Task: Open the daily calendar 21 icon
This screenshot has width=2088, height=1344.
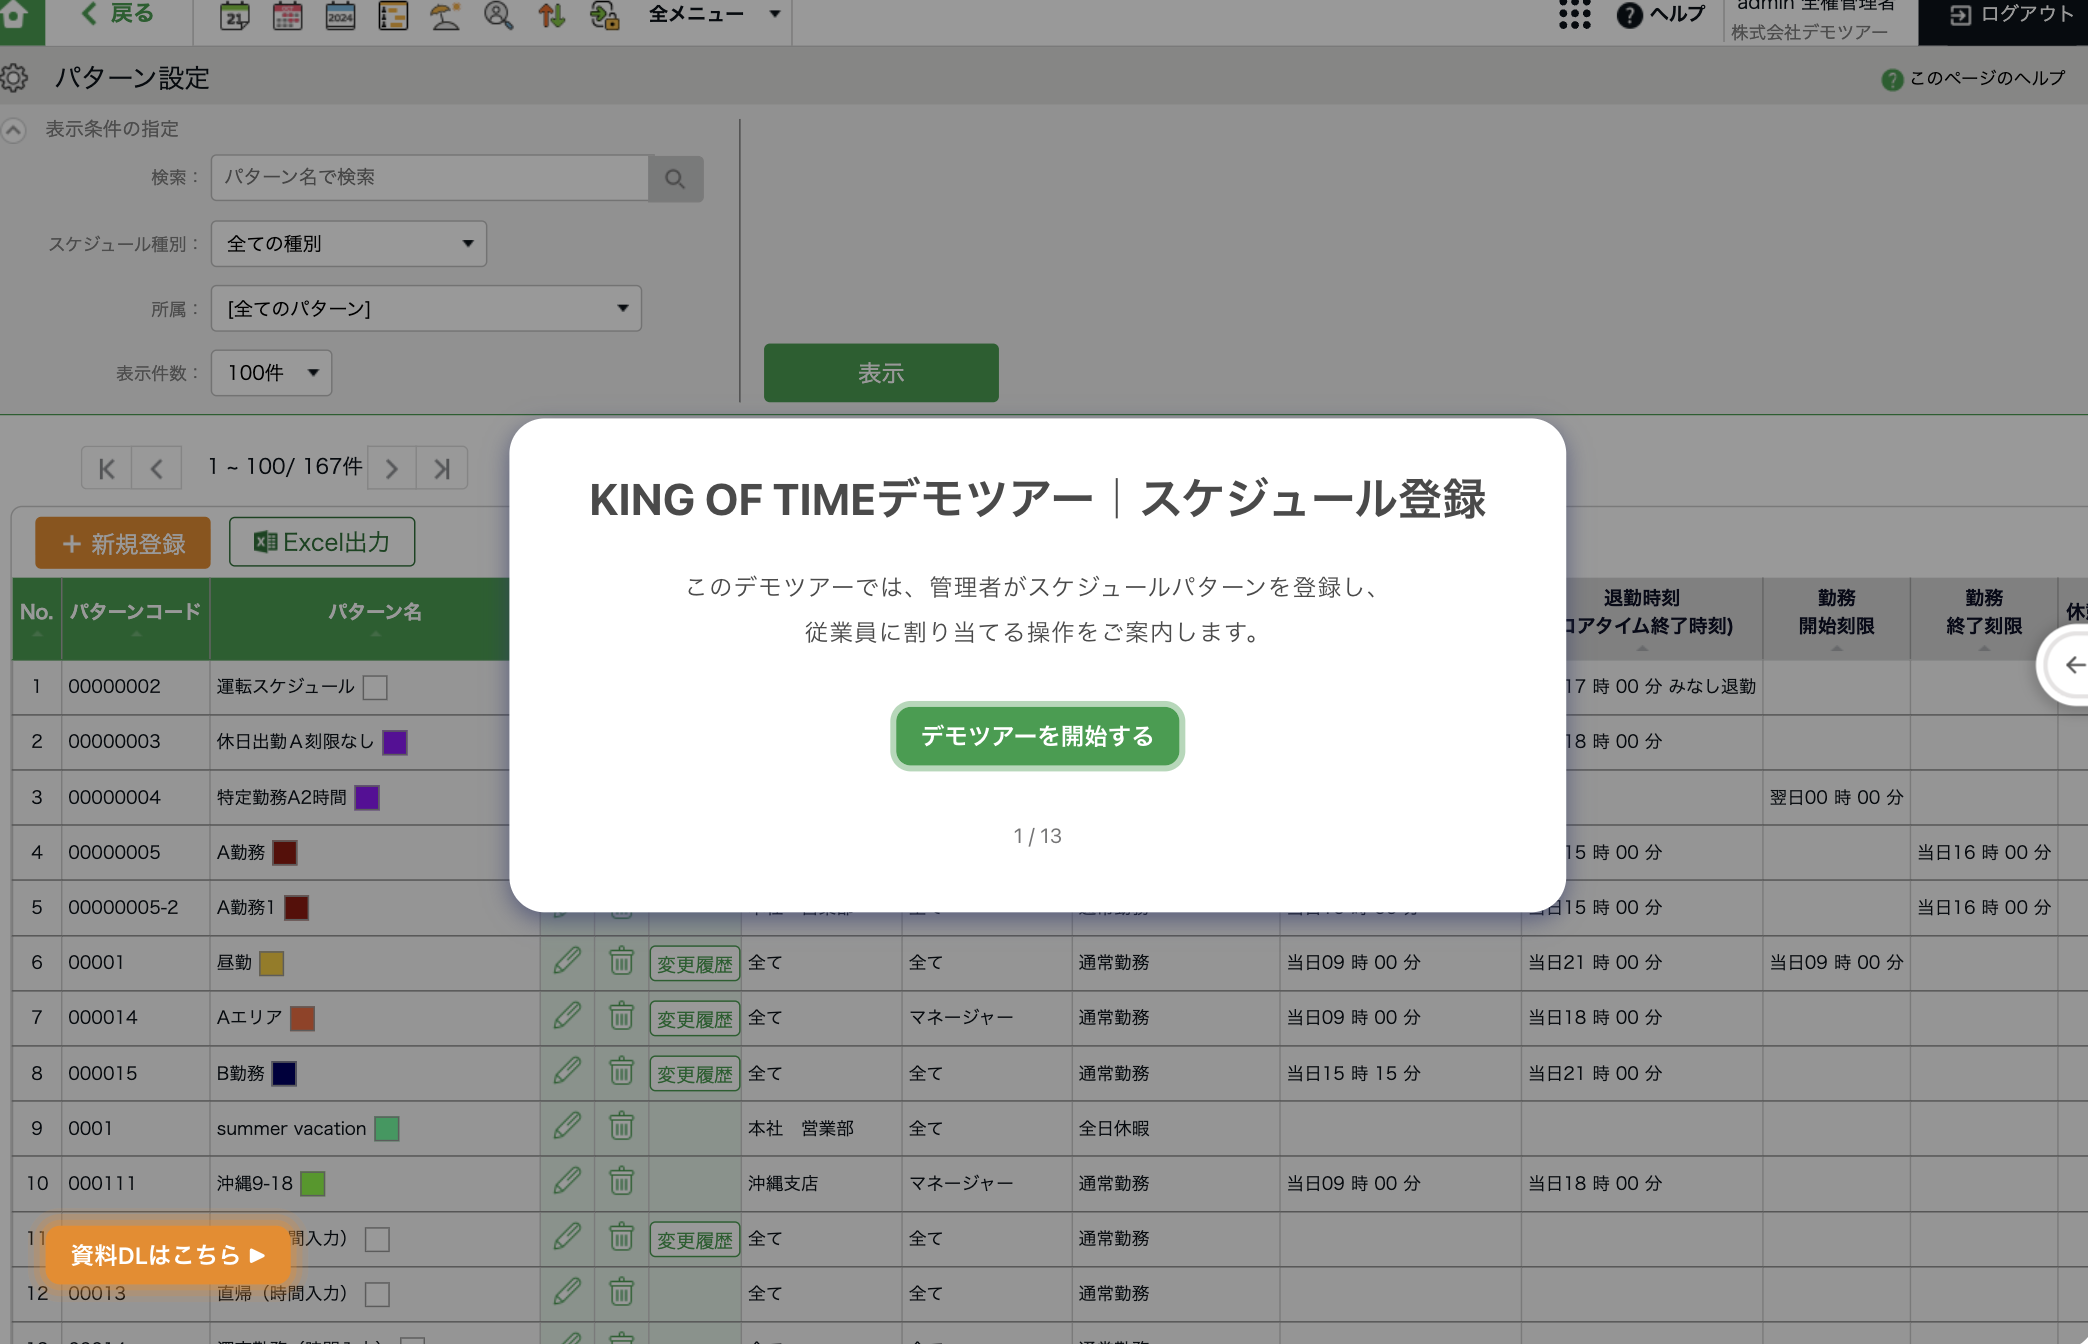Action: pyautogui.click(x=234, y=15)
